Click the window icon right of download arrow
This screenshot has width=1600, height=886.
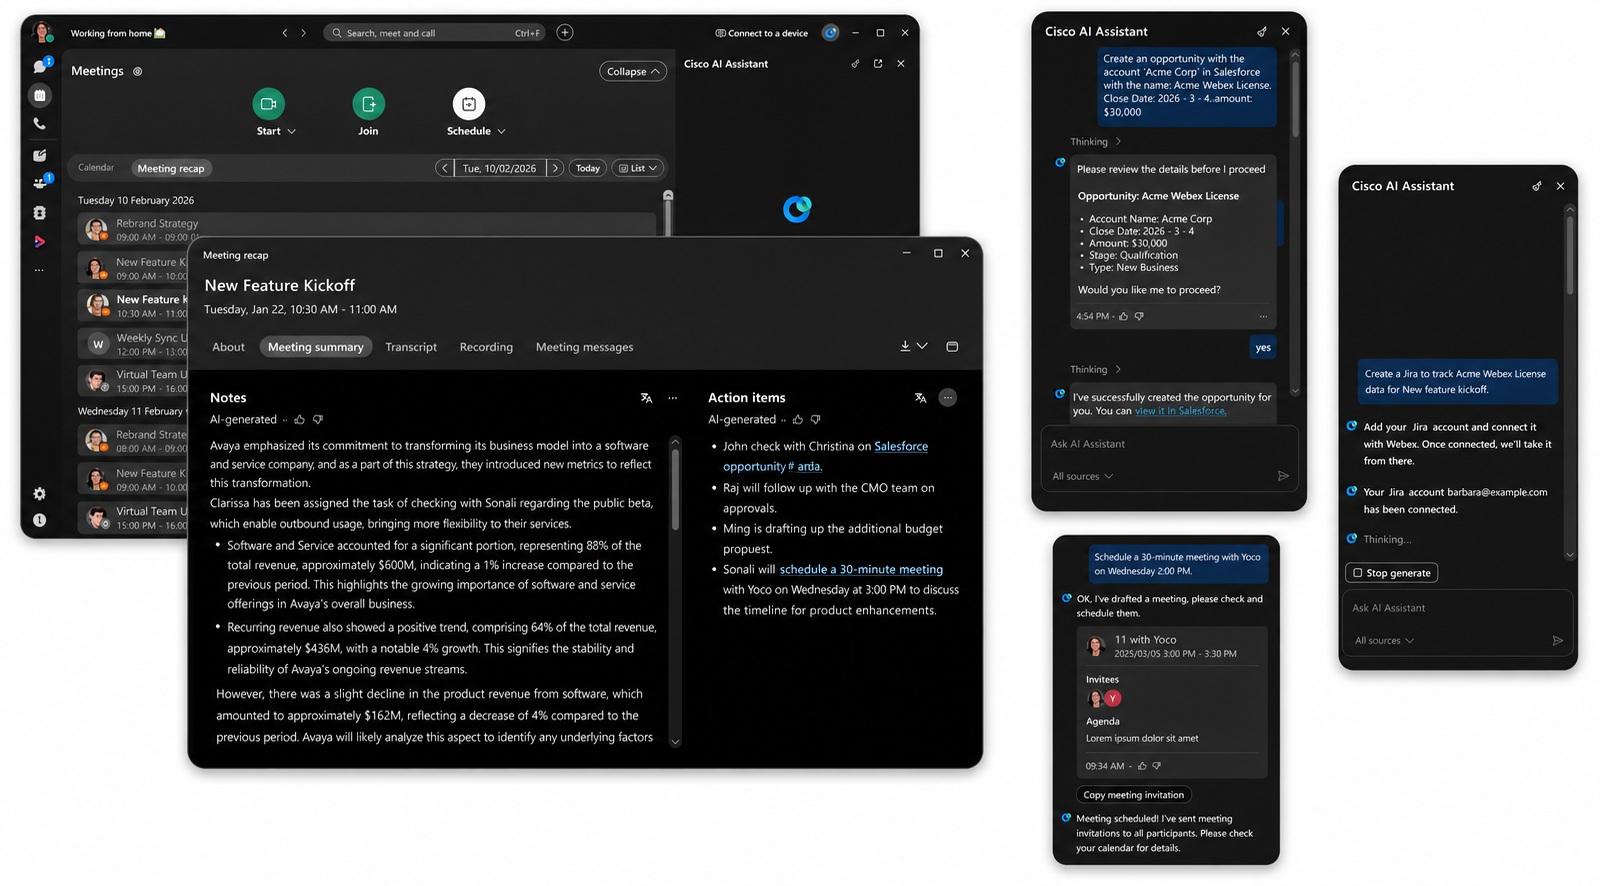pyautogui.click(x=952, y=346)
